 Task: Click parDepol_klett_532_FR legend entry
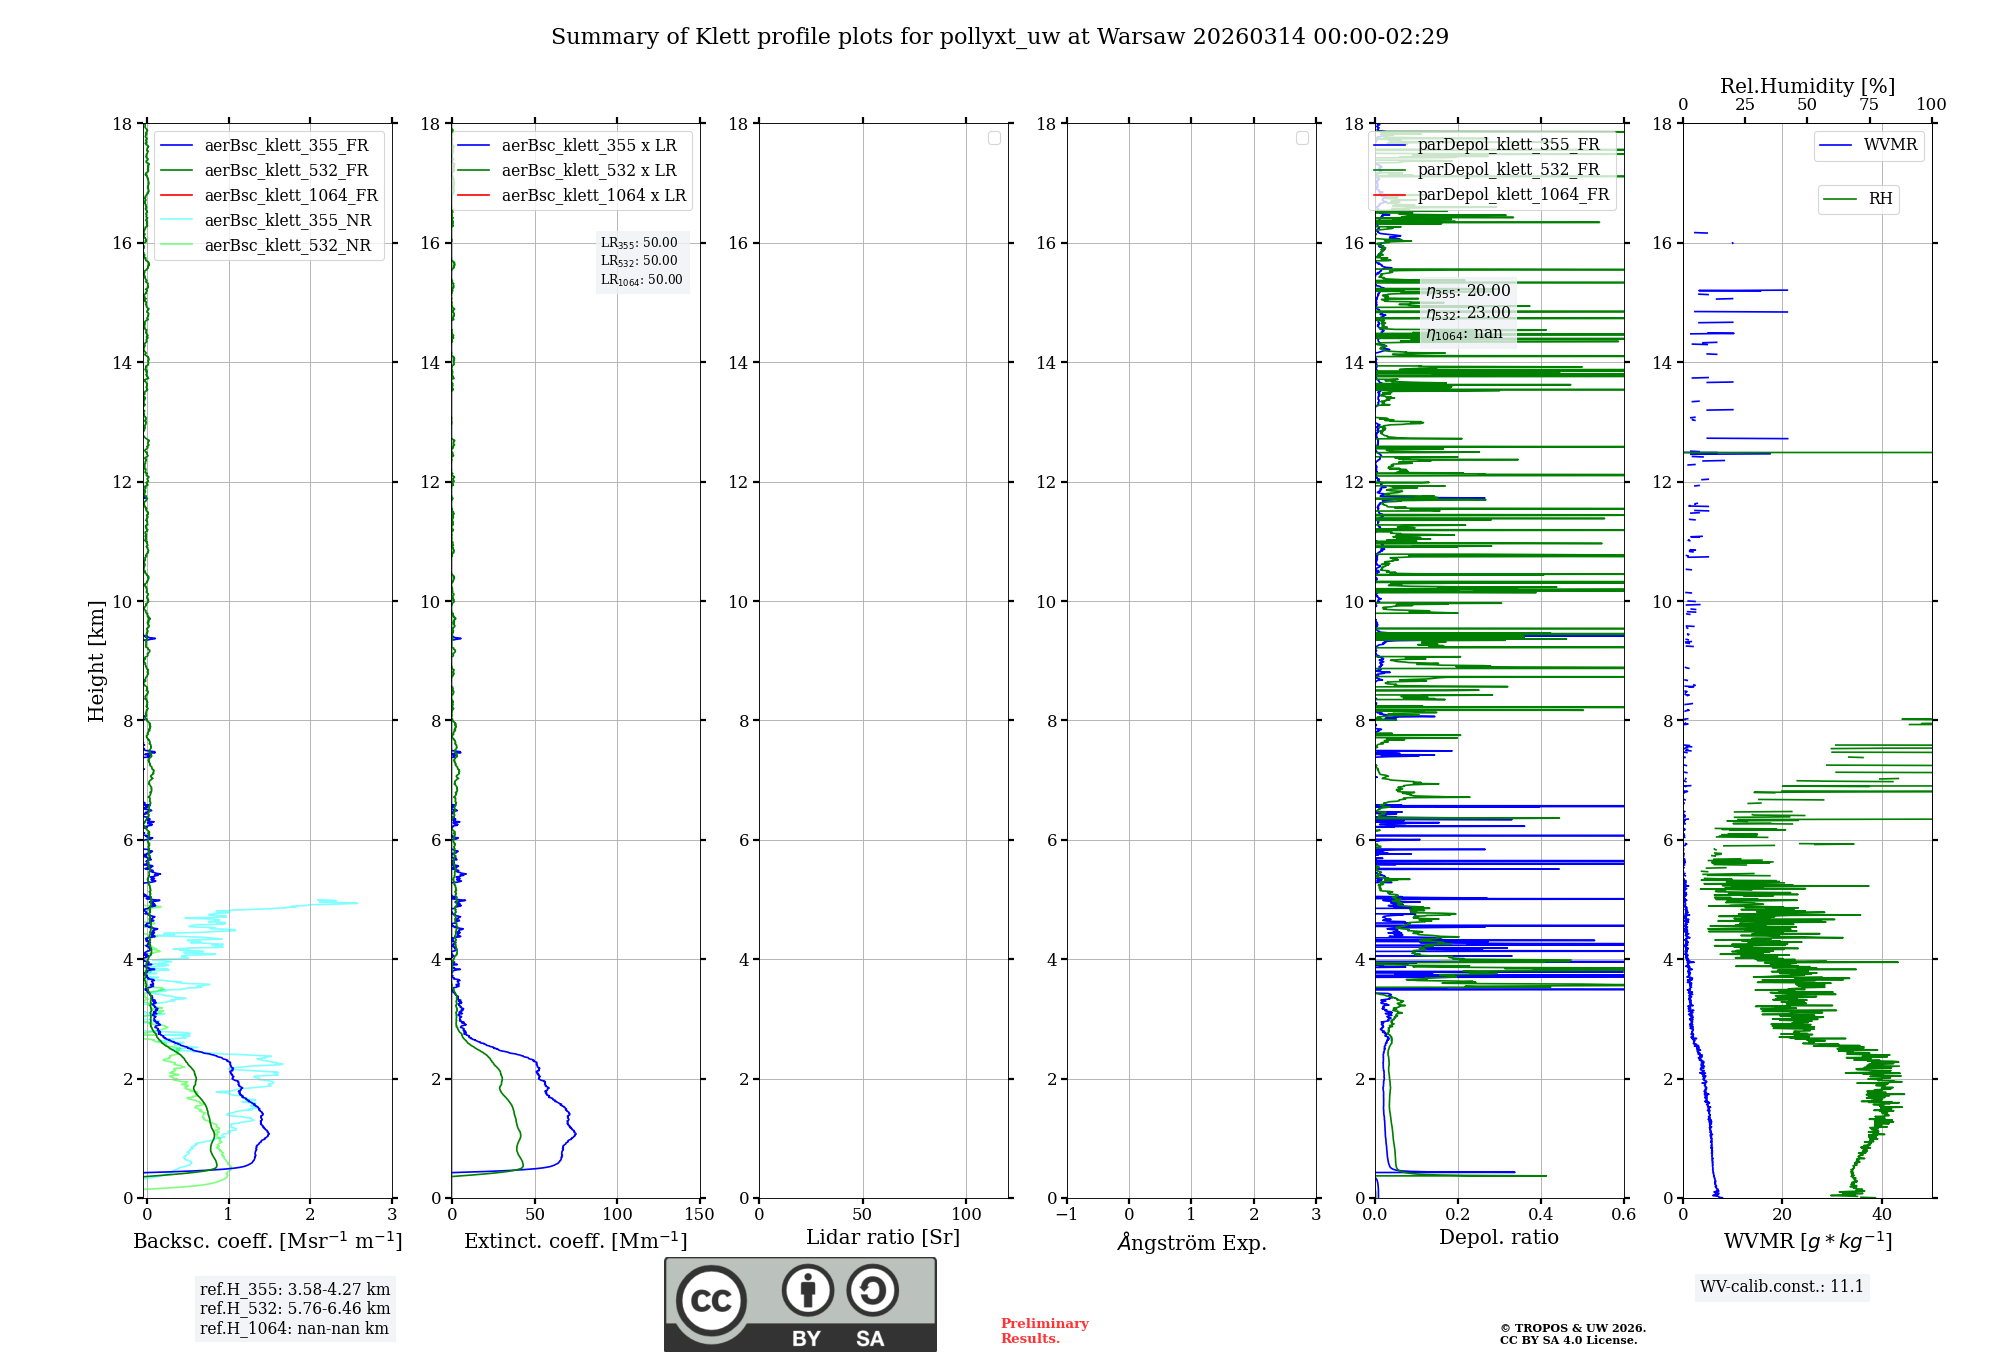1507,170
